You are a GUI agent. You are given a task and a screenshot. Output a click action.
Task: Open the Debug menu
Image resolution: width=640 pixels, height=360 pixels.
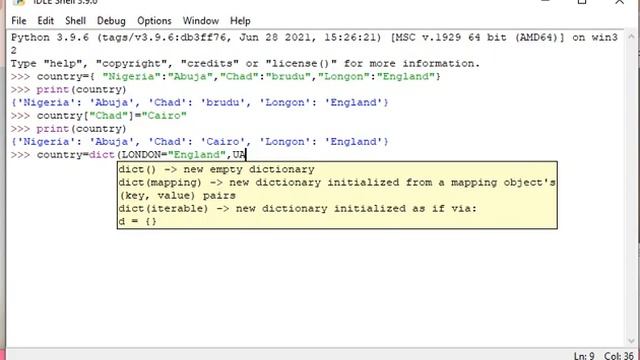click(x=111, y=21)
